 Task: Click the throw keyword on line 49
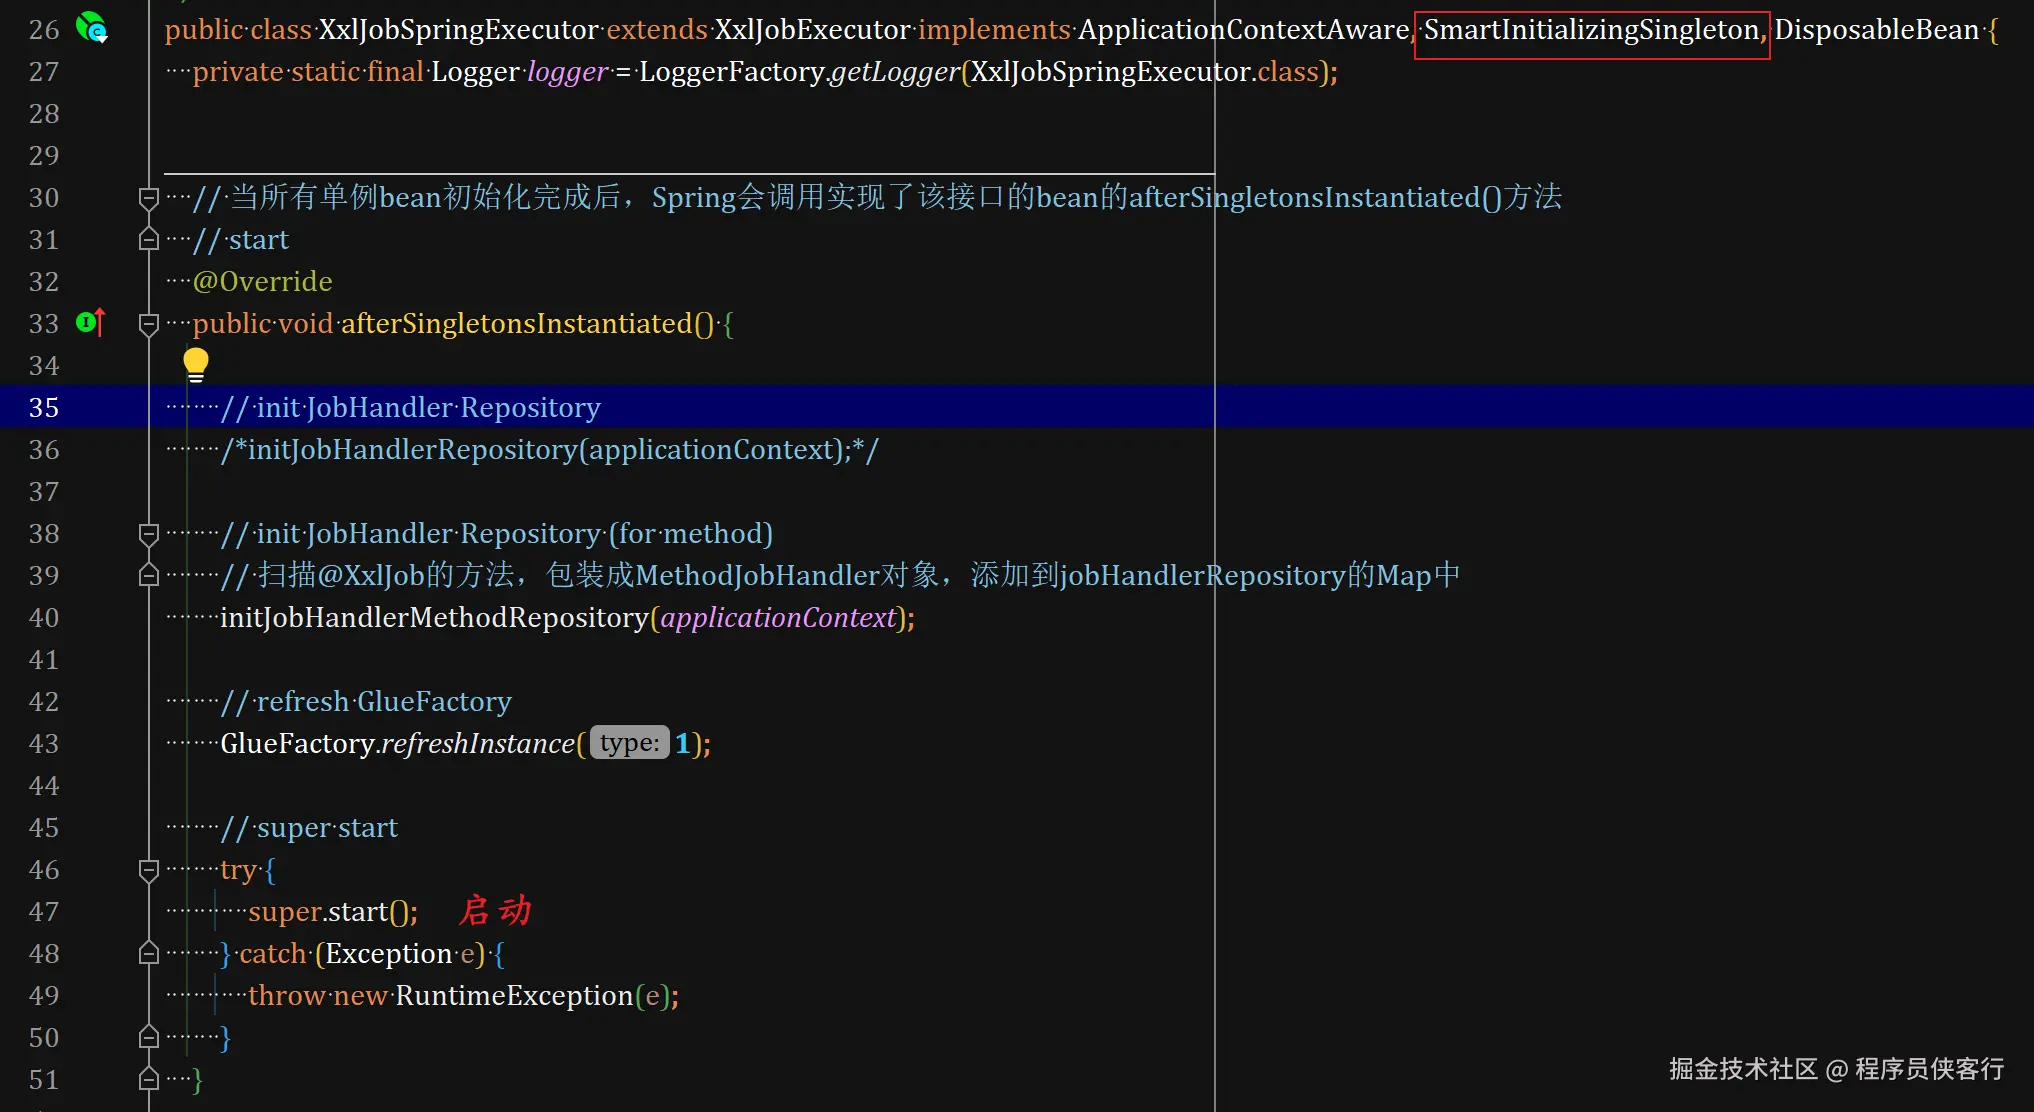pyautogui.click(x=287, y=996)
